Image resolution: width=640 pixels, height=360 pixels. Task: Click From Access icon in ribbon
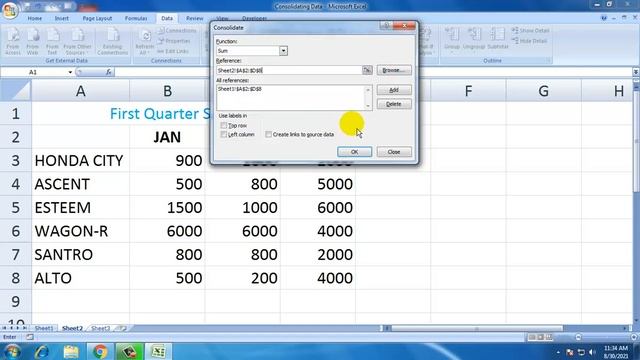pos(13,41)
